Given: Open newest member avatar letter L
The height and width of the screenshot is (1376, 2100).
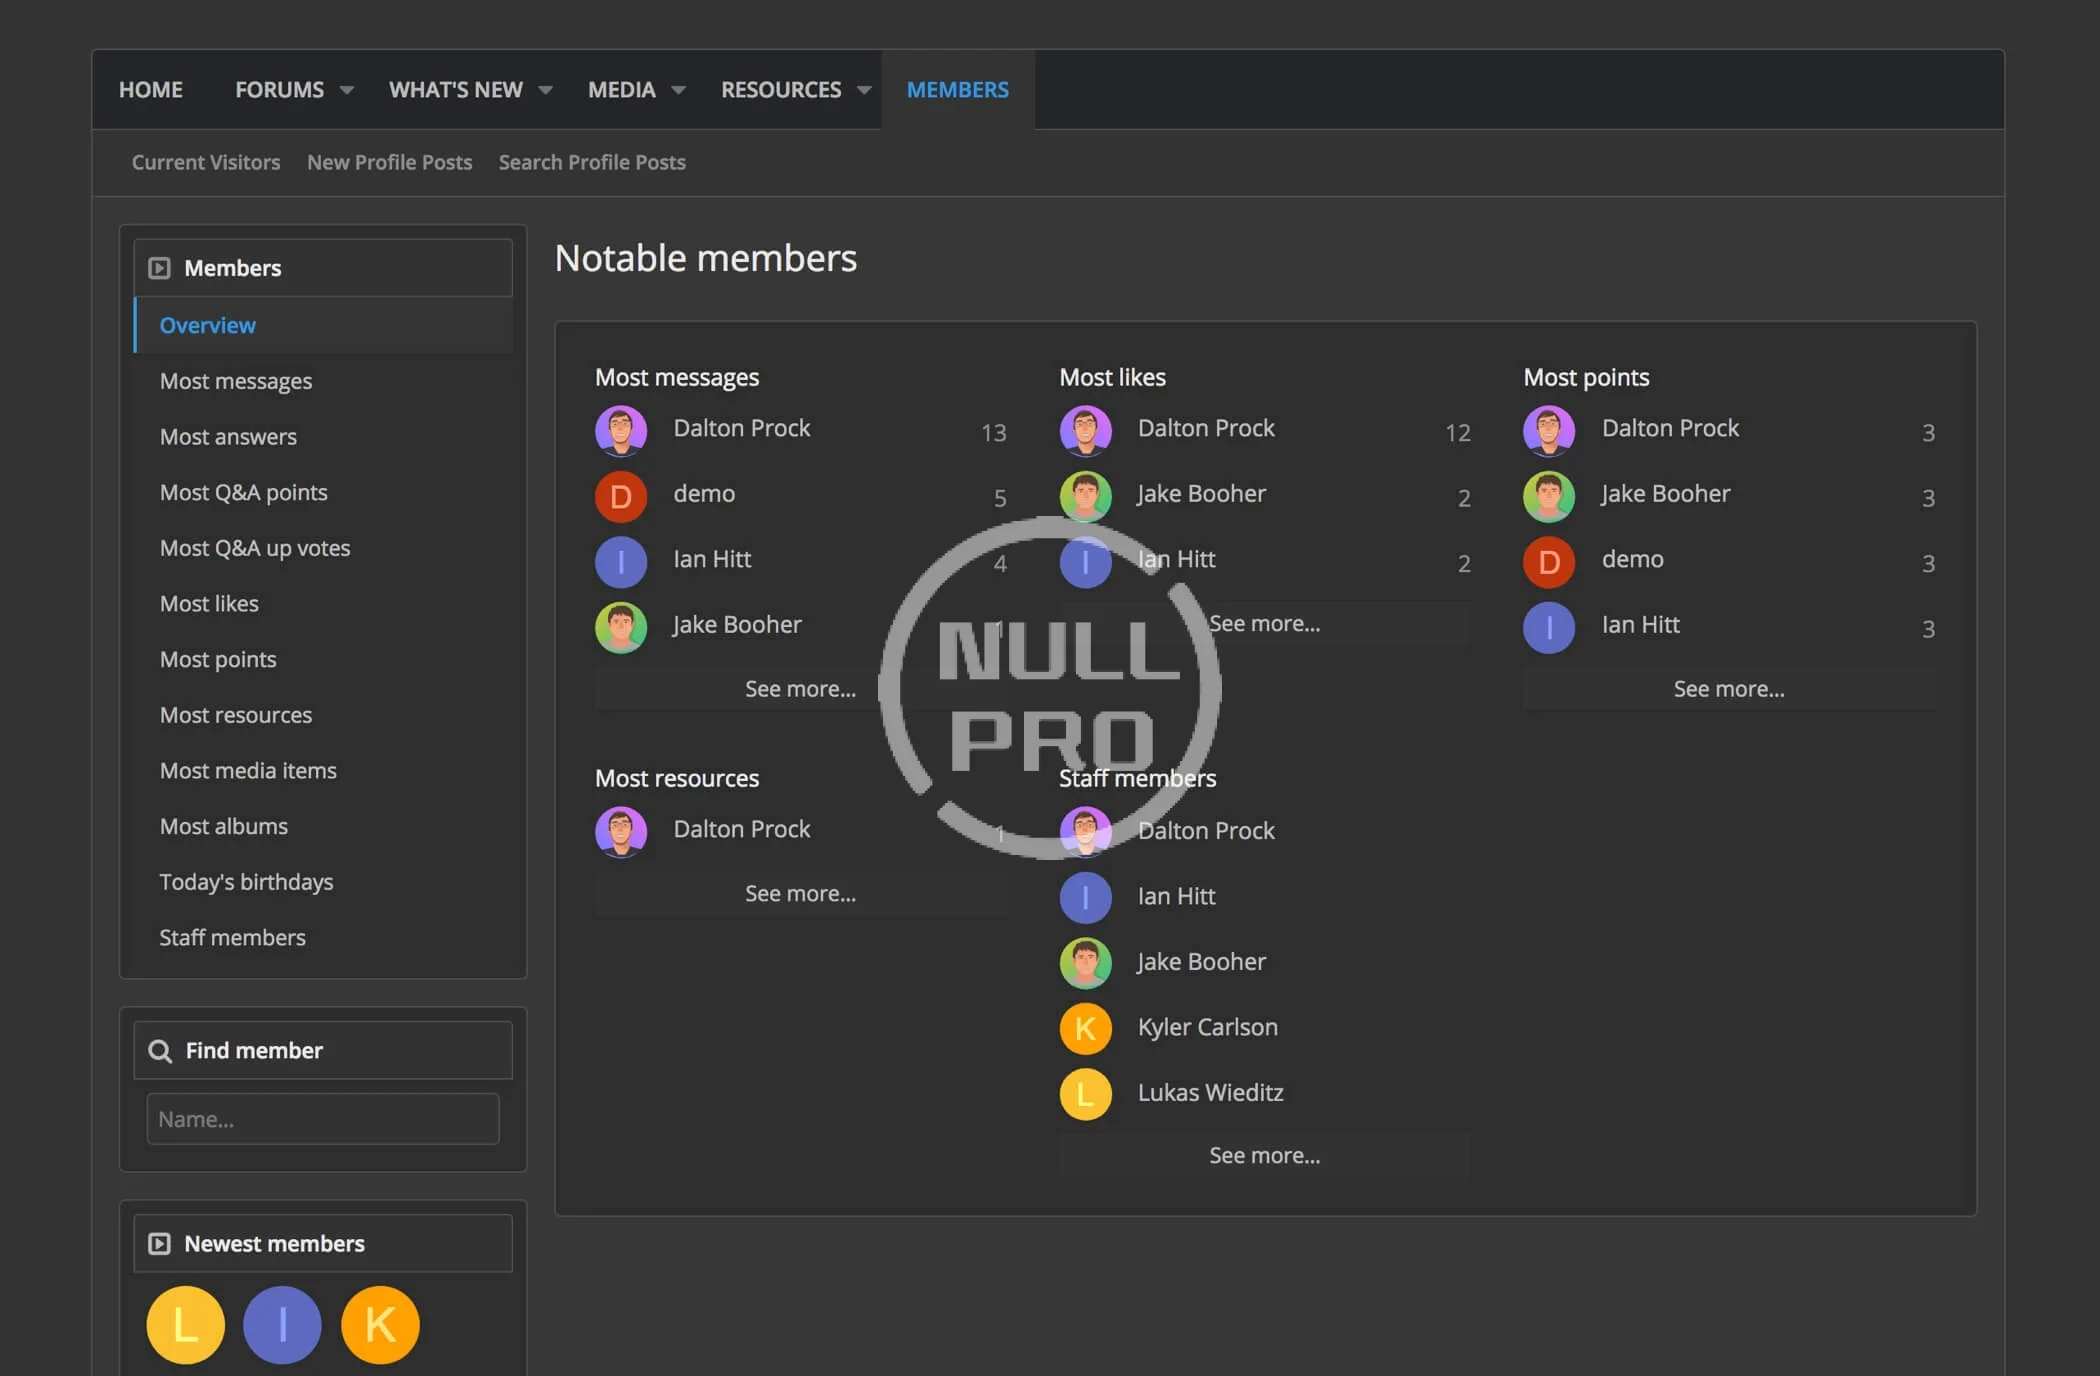Looking at the screenshot, I should click(x=185, y=1325).
